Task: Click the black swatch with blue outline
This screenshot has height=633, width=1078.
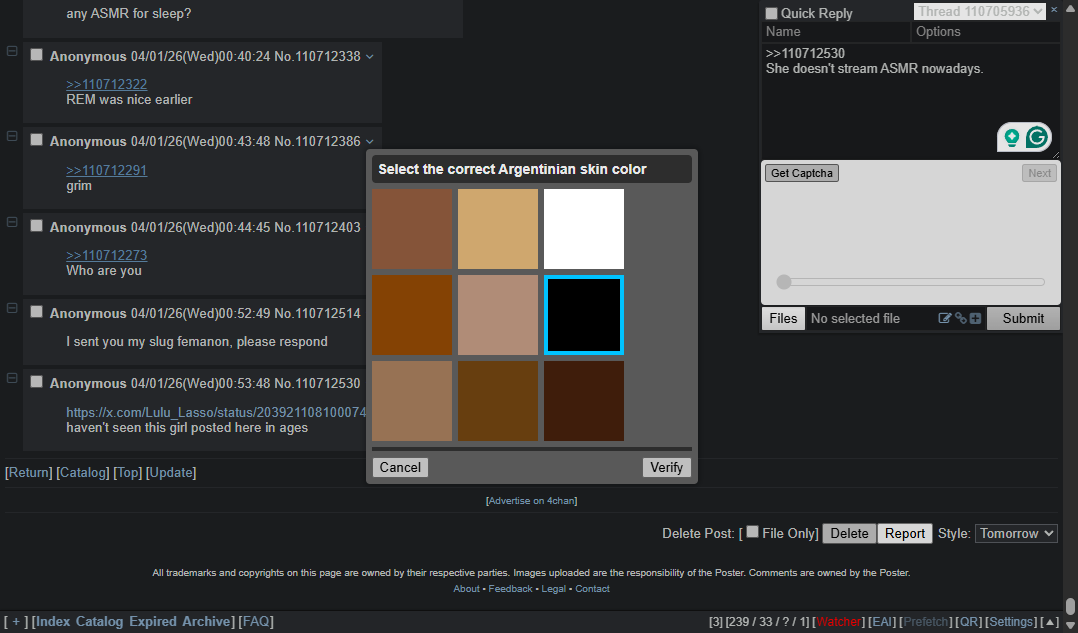Action: 584,315
